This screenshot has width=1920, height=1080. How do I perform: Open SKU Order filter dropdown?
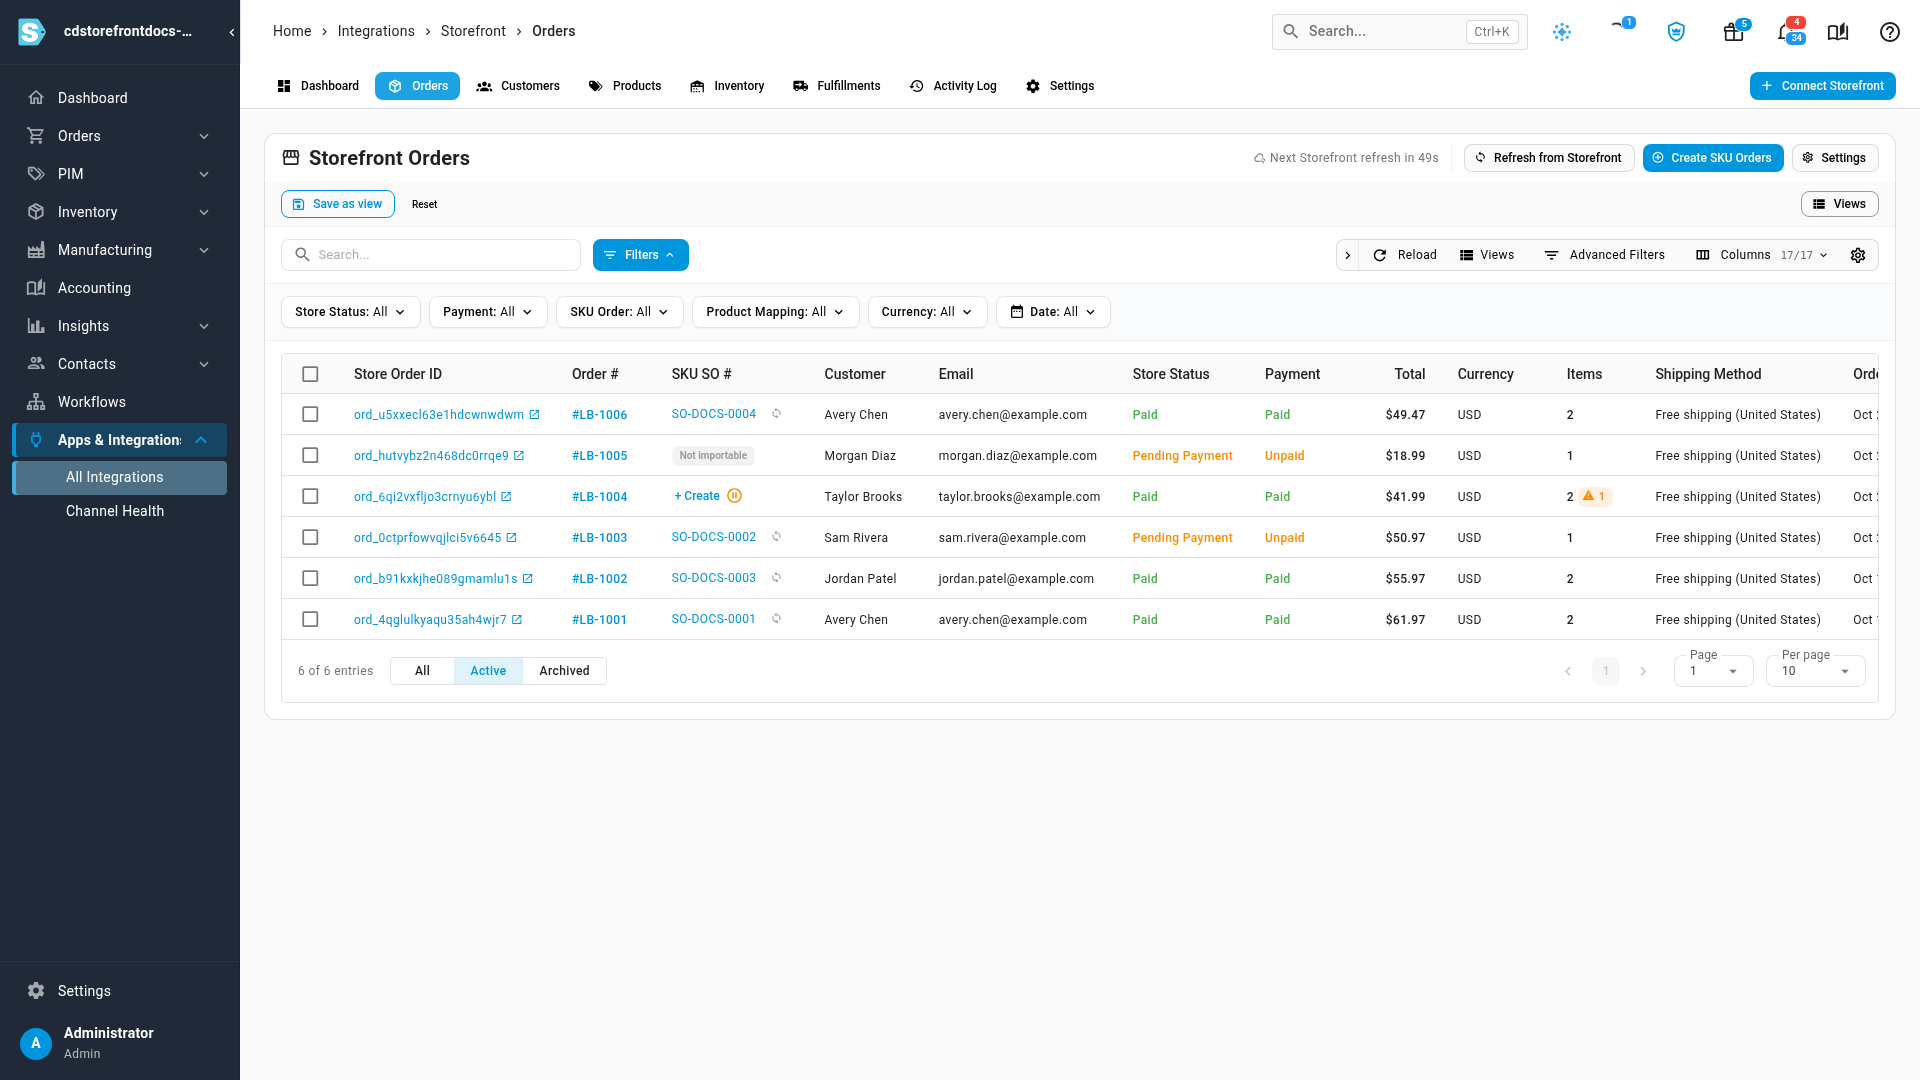(619, 312)
